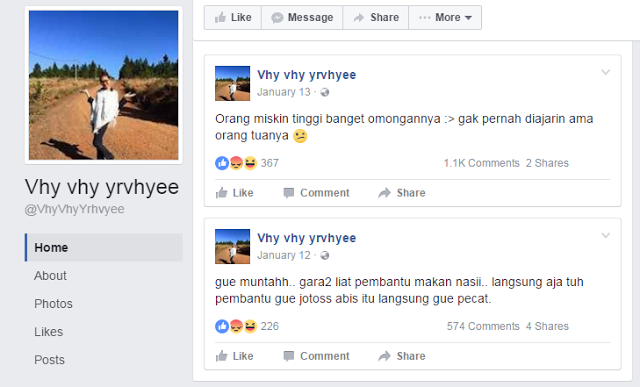Image resolution: width=640 pixels, height=387 pixels.
Task: Comment on the January 13 post
Action: pyautogui.click(x=316, y=193)
